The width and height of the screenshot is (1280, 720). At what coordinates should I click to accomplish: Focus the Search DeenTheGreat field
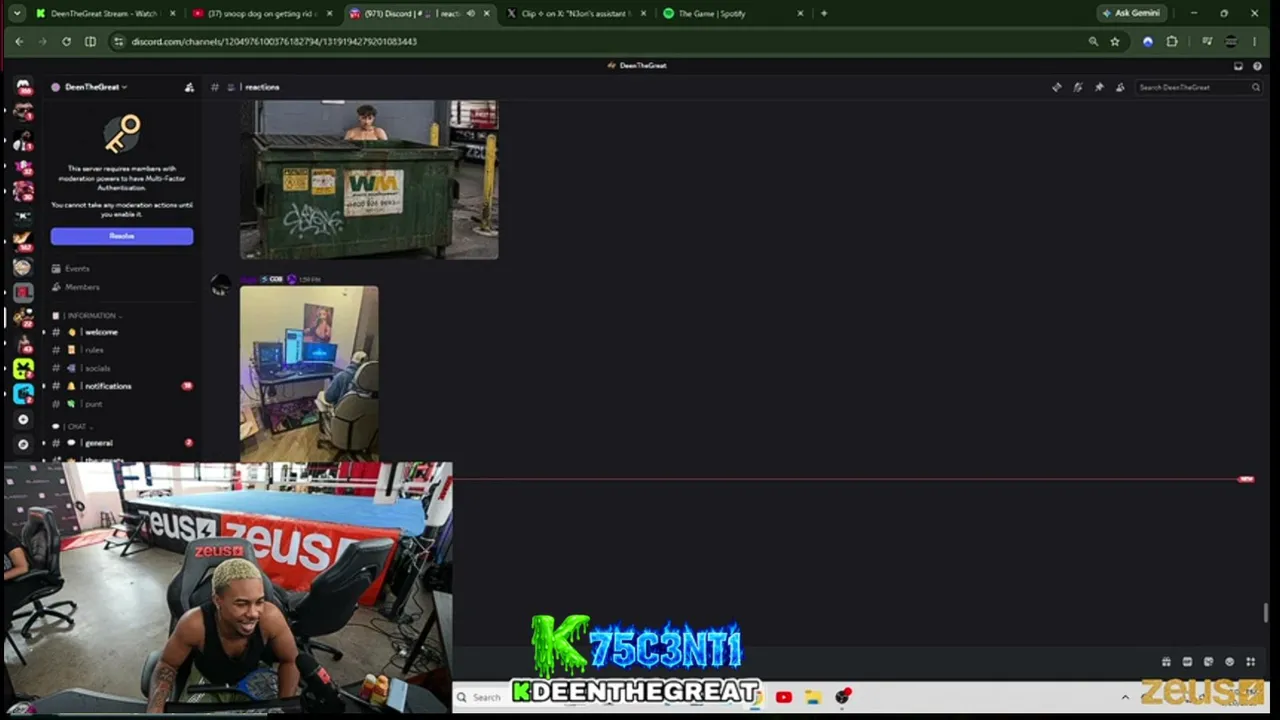click(x=1198, y=87)
